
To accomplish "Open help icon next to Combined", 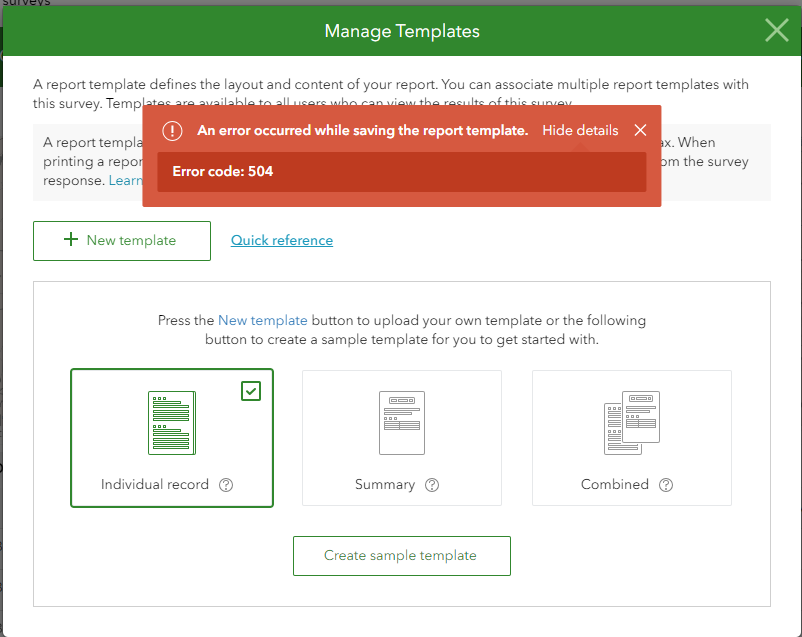I will [666, 485].
